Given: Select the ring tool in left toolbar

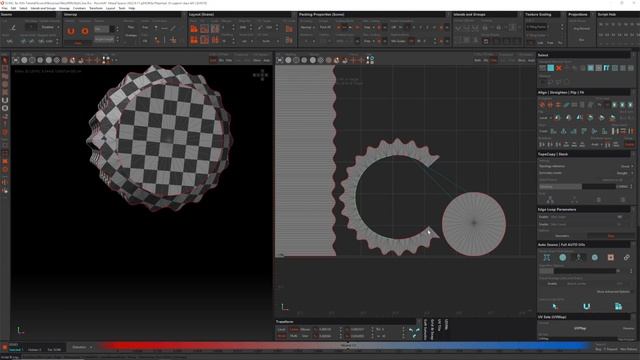Looking at the screenshot, I should click(5, 109).
